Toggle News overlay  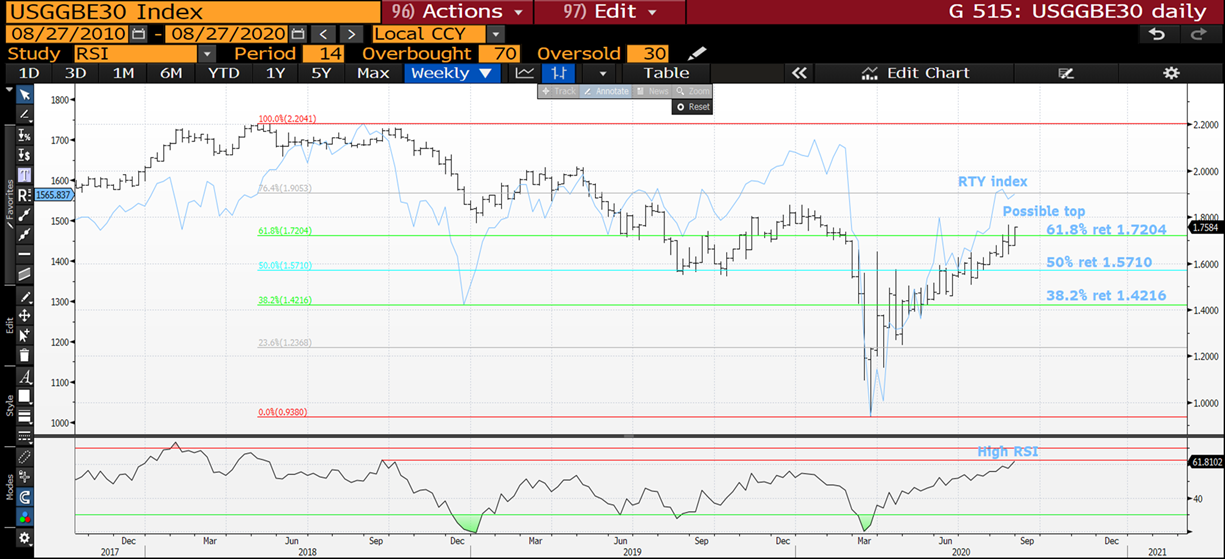coord(652,91)
